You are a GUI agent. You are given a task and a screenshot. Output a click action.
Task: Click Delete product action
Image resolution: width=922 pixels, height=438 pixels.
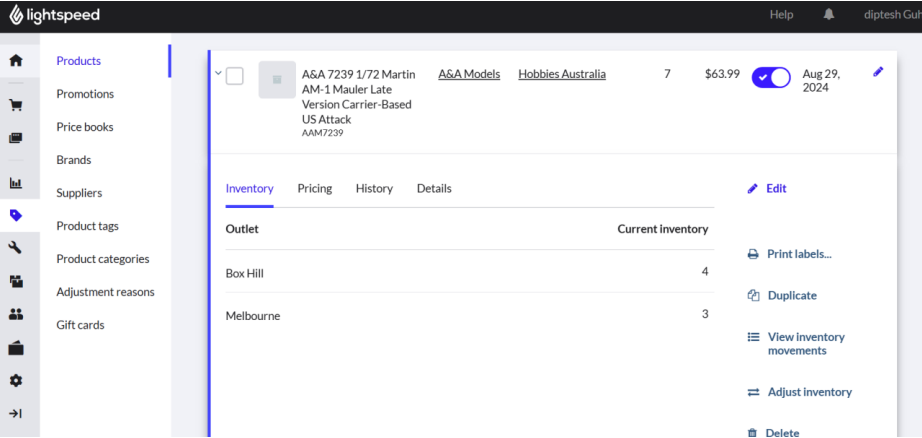tap(773, 433)
